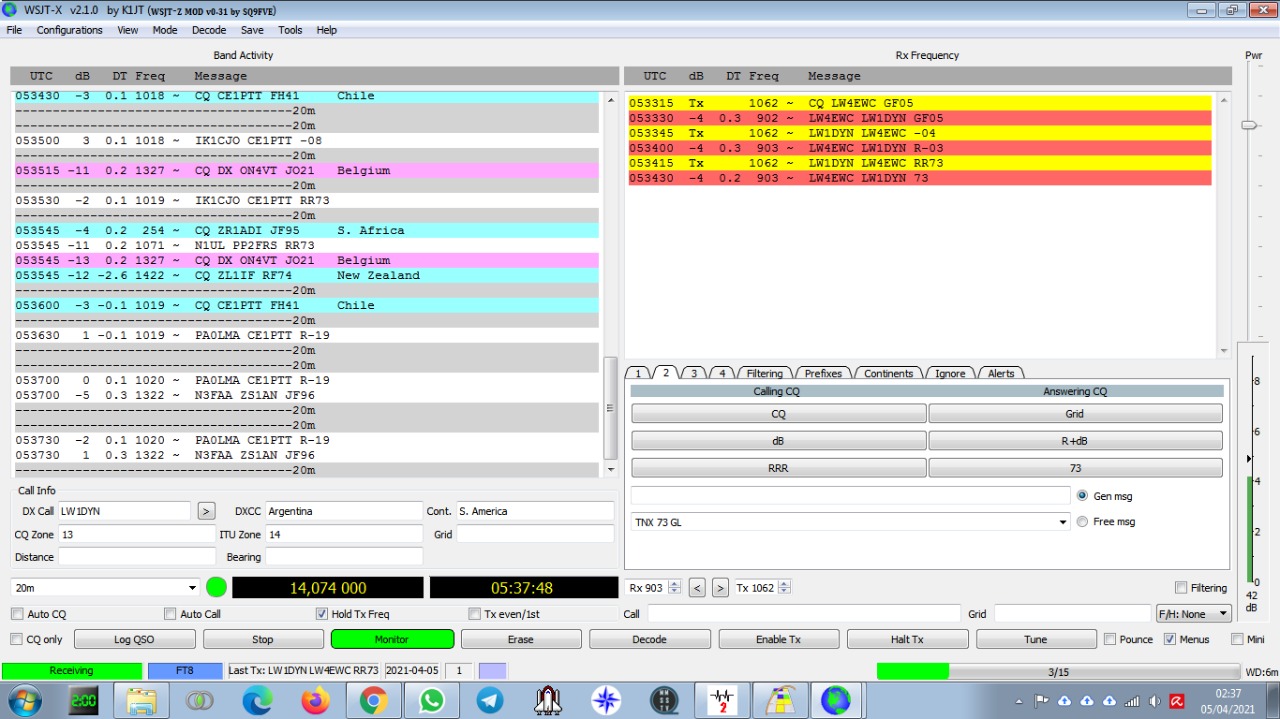The height and width of the screenshot is (719, 1280).
Task: Open WhatsApp from the taskbar
Action: point(431,701)
